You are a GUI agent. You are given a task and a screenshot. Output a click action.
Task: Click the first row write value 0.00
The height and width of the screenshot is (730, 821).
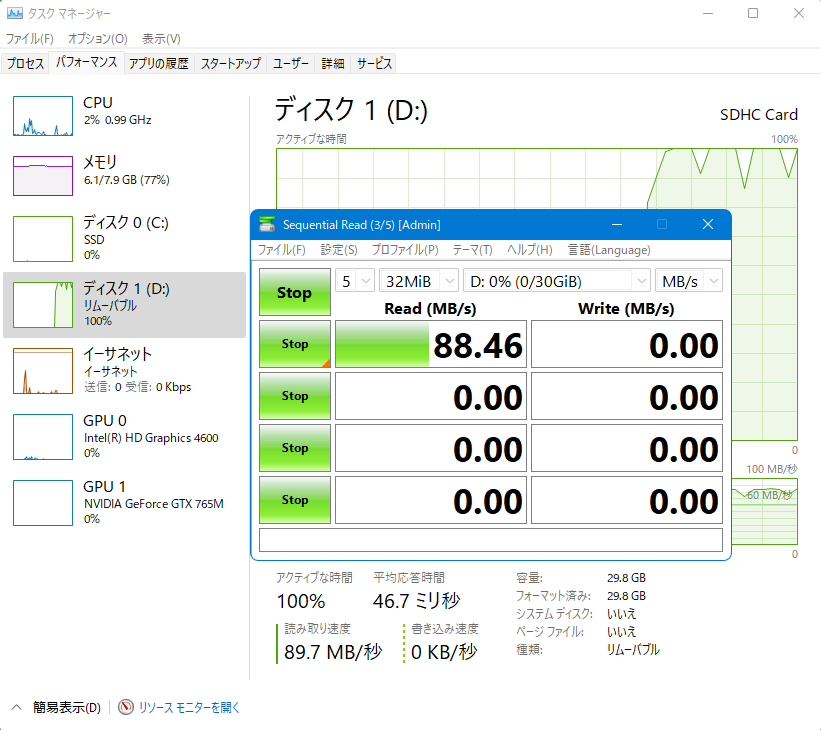click(627, 344)
